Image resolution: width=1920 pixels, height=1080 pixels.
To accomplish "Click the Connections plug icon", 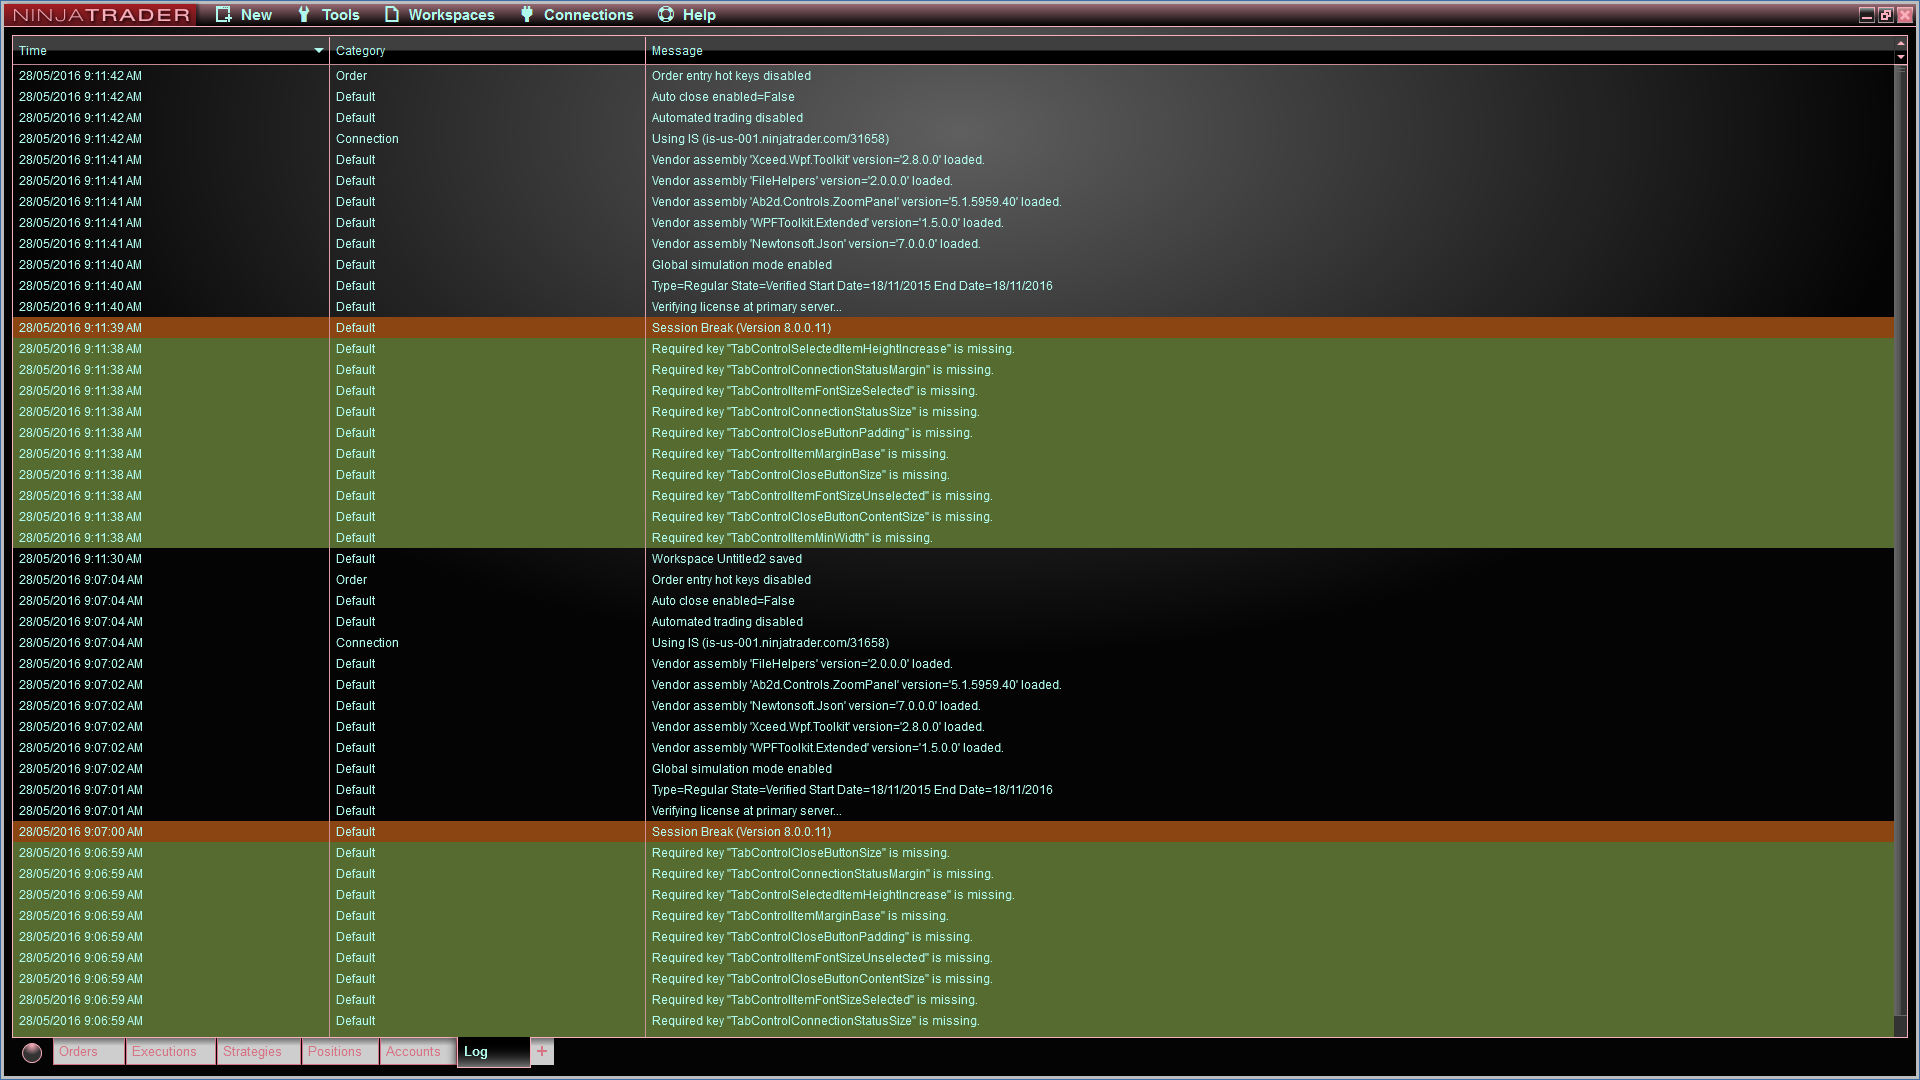I will tap(527, 15).
